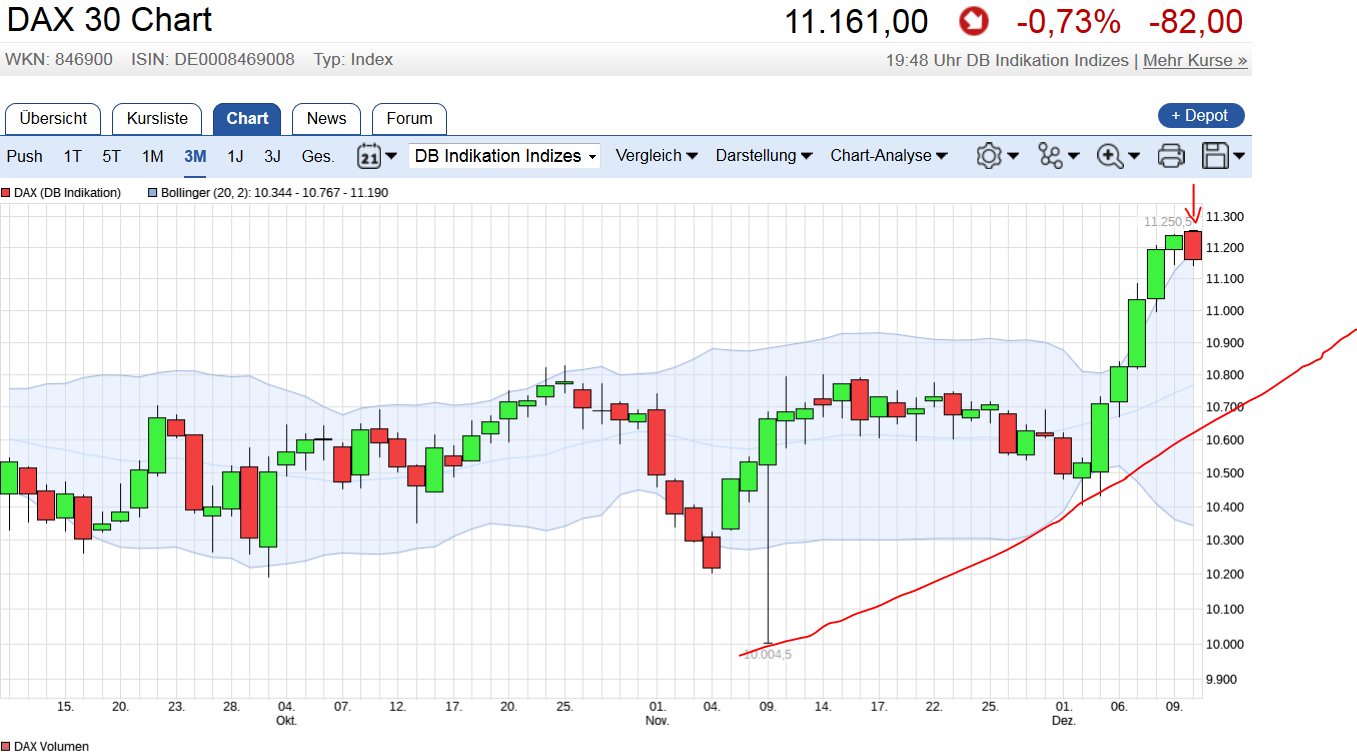Click the WKN: 846900 text

[x=59, y=60]
